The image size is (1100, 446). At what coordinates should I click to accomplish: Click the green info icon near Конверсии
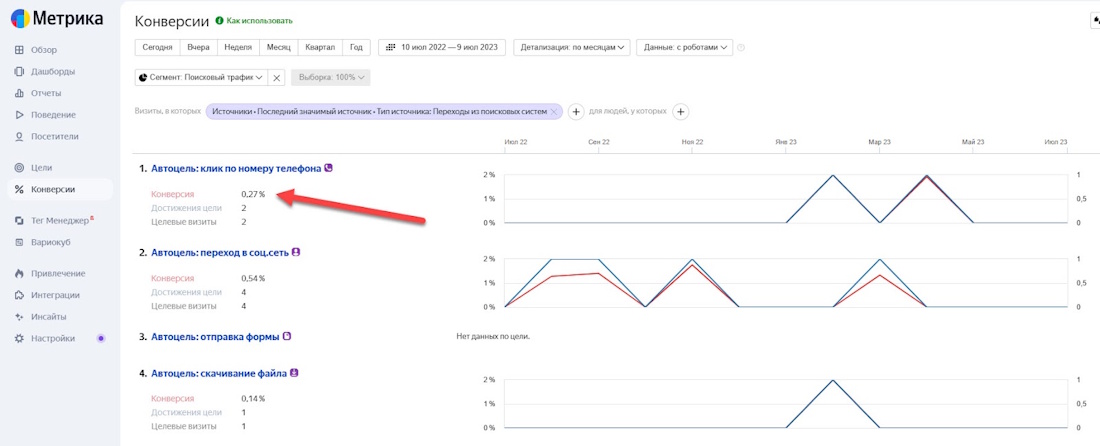coord(219,20)
